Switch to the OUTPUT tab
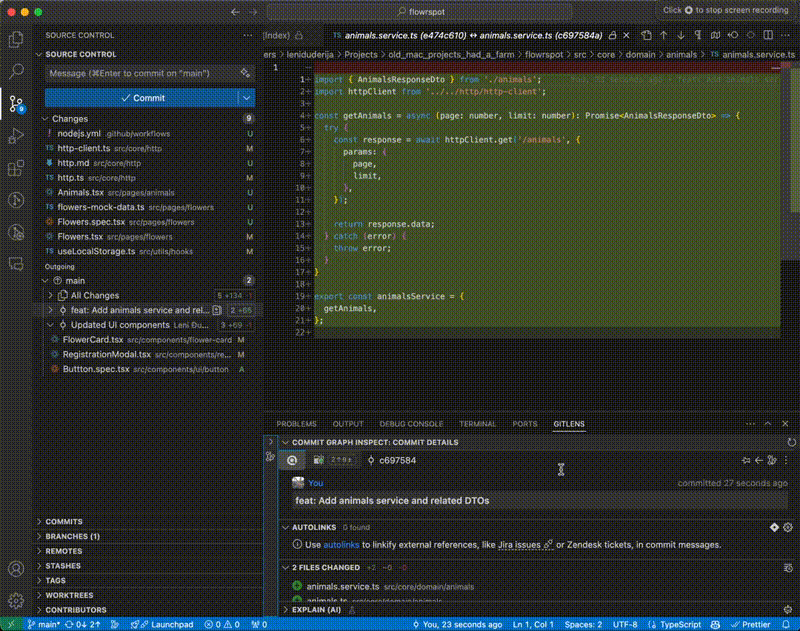 tap(348, 424)
